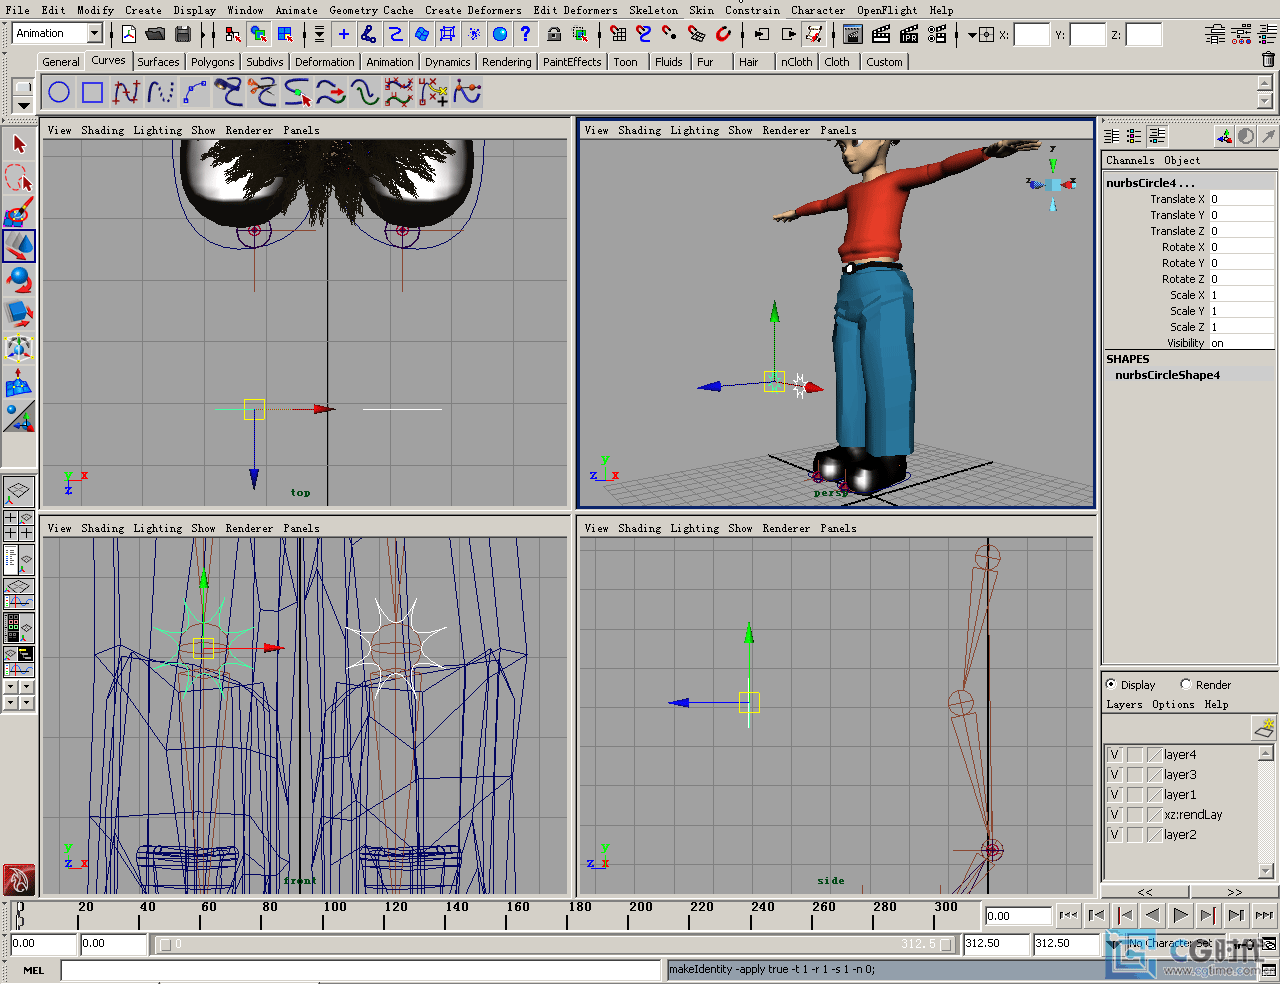The height and width of the screenshot is (984, 1280).
Task: Toggle visibility V box of xz:rendLay
Action: pos(1114,815)
